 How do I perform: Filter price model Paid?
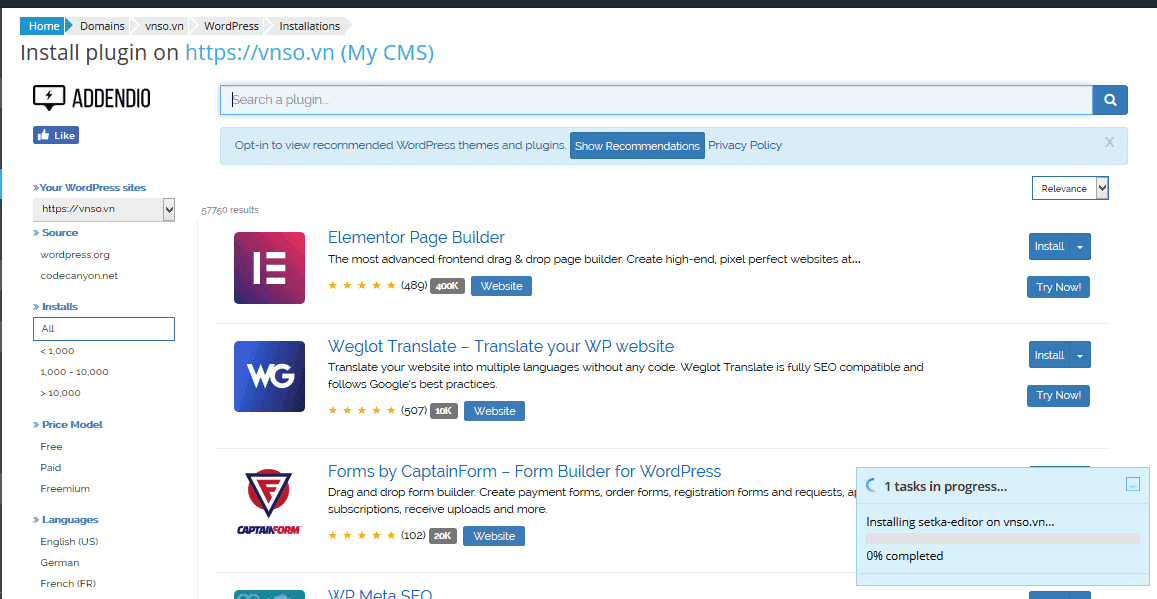coord(51,468)
